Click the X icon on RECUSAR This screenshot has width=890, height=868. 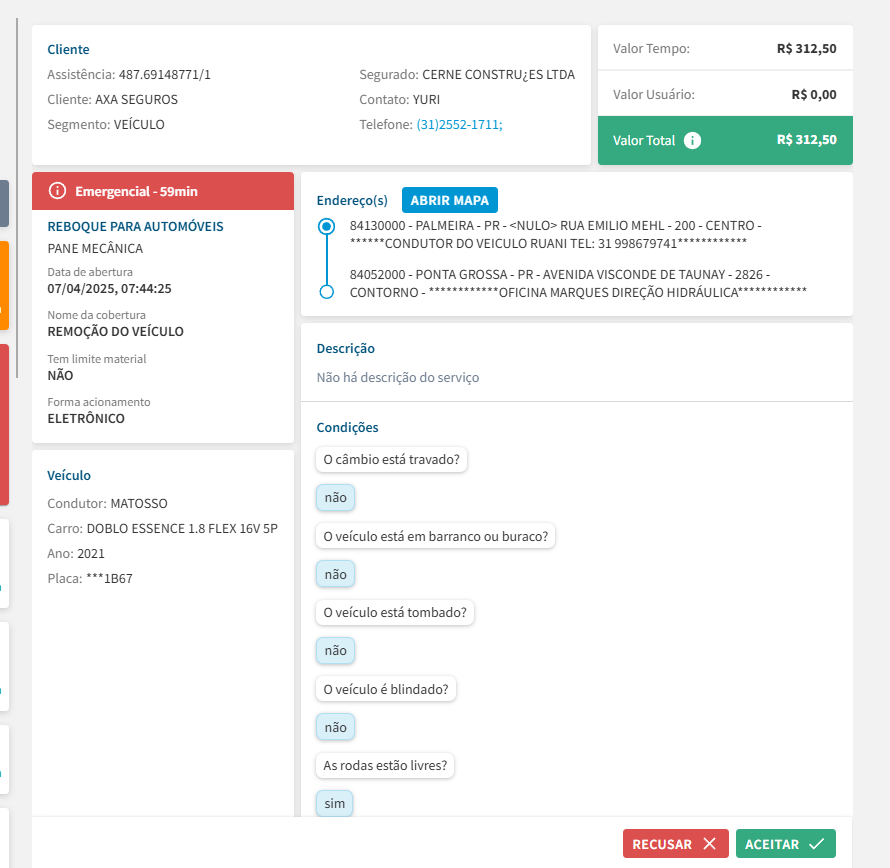[x=709, y=844]
